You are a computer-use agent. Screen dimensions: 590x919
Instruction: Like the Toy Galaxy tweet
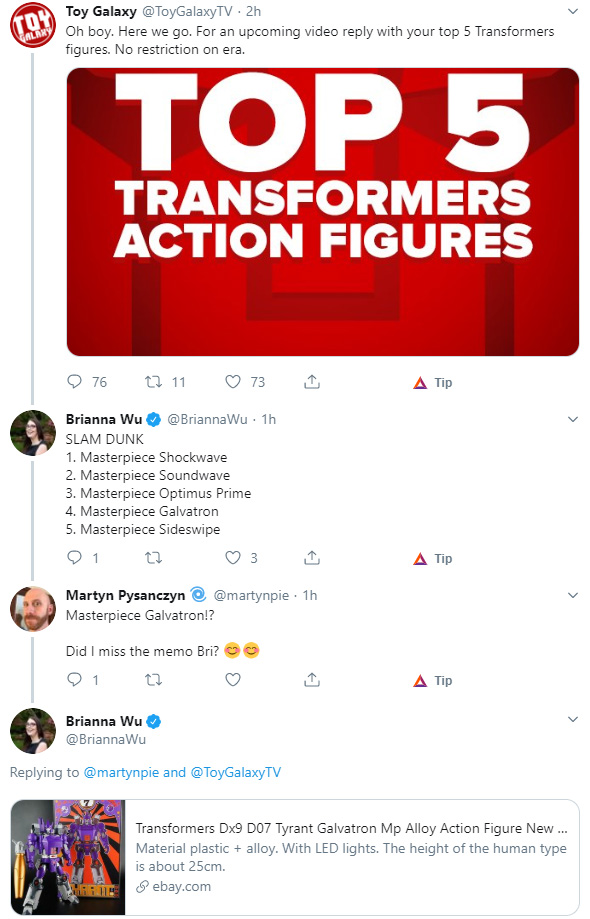click(x=233, y=382)
